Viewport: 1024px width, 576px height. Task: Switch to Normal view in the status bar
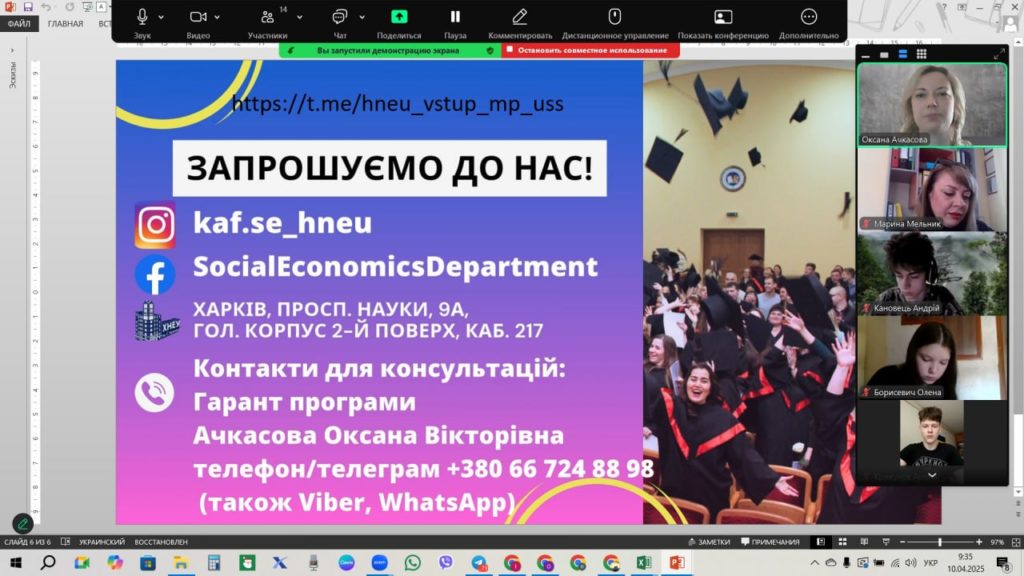pyautogui.click(x=821, y=542)
